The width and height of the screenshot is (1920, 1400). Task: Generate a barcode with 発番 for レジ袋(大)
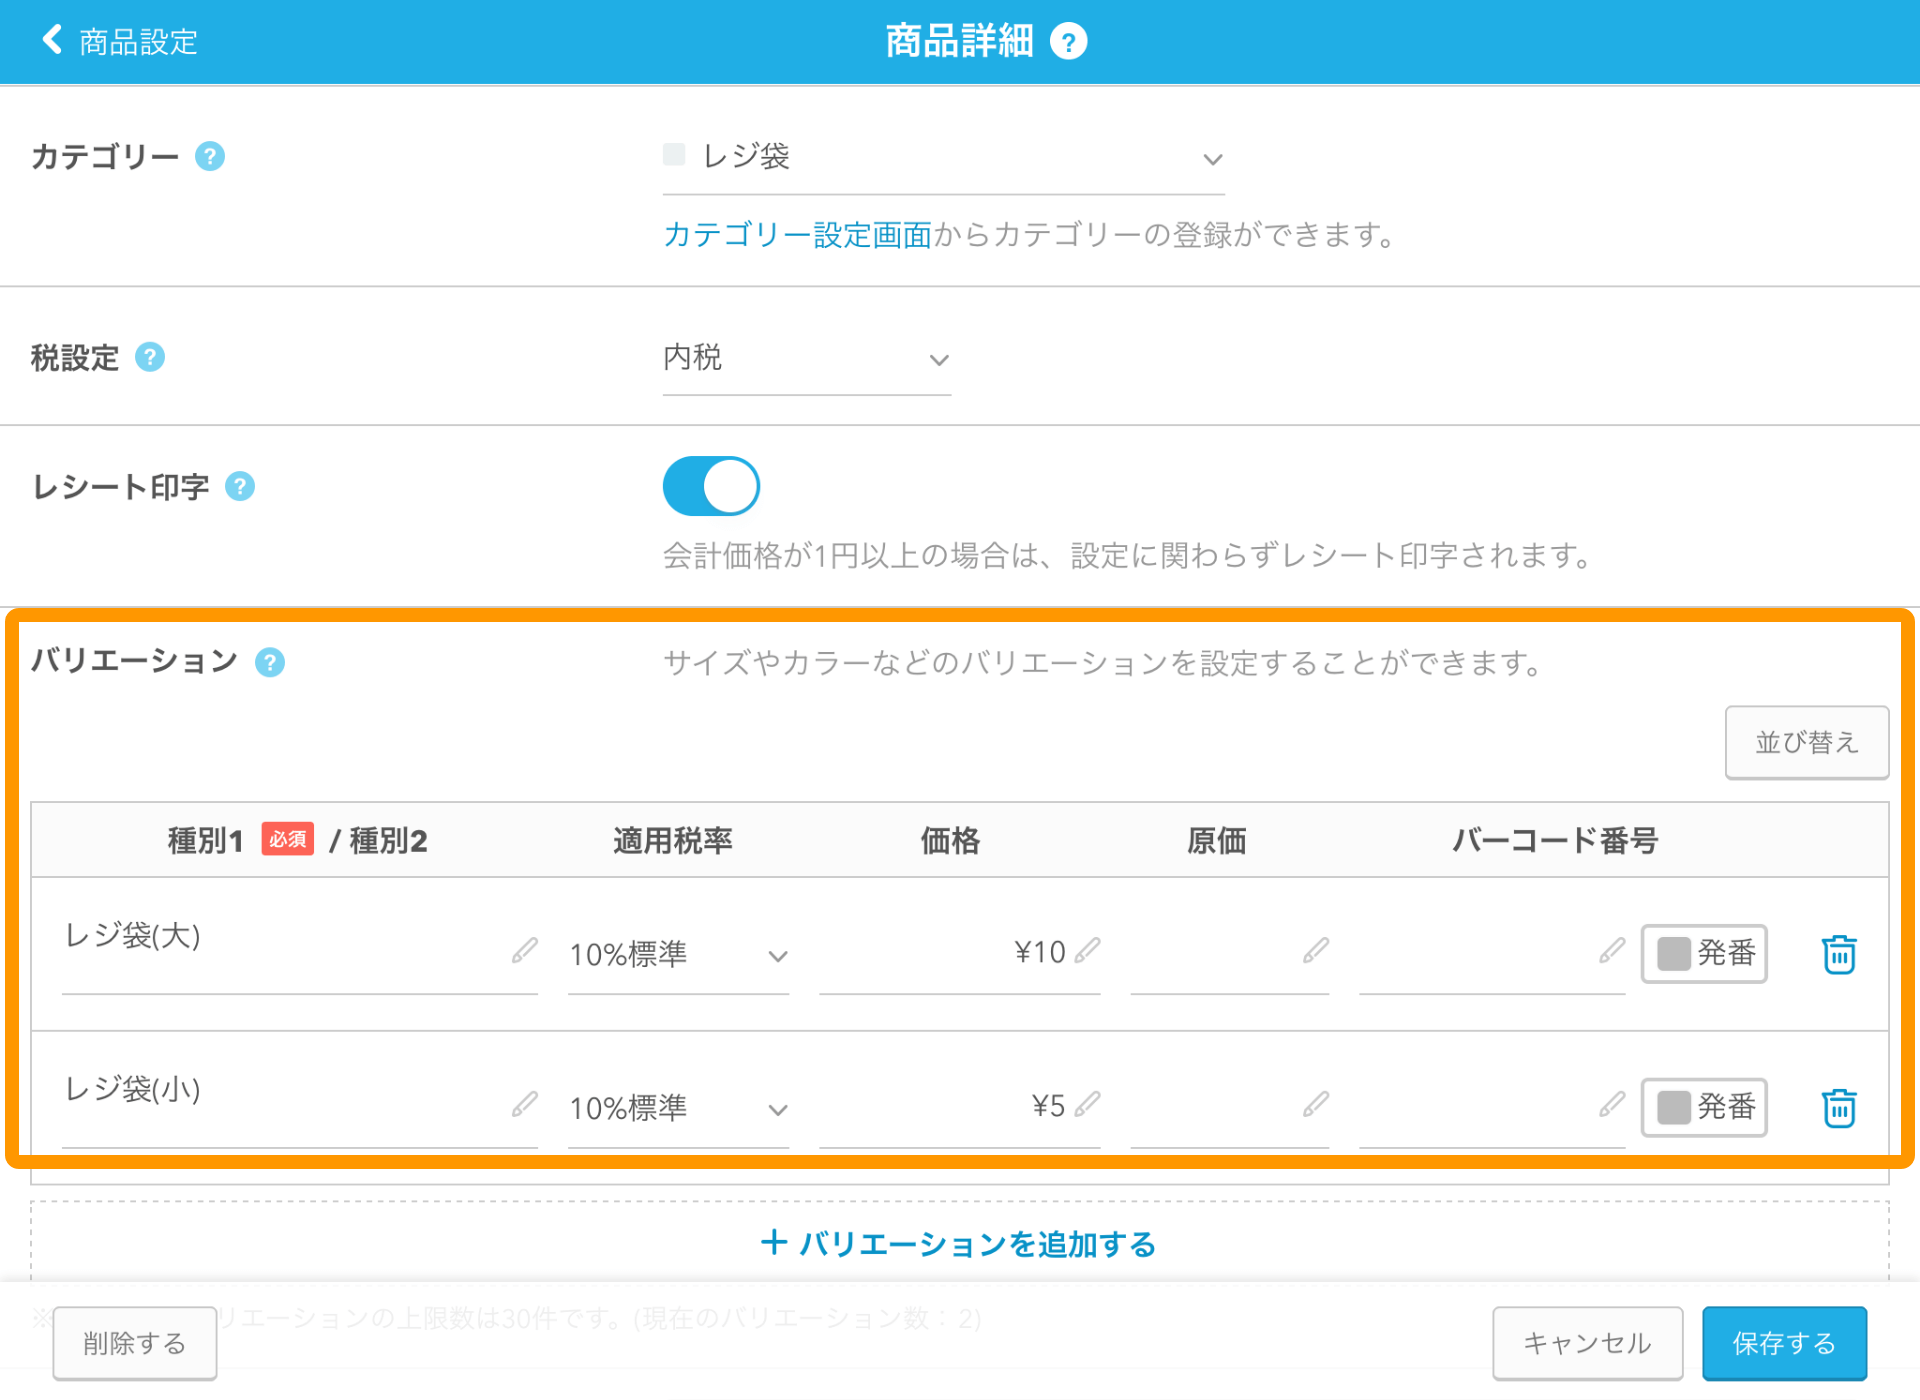point(1704,954)
